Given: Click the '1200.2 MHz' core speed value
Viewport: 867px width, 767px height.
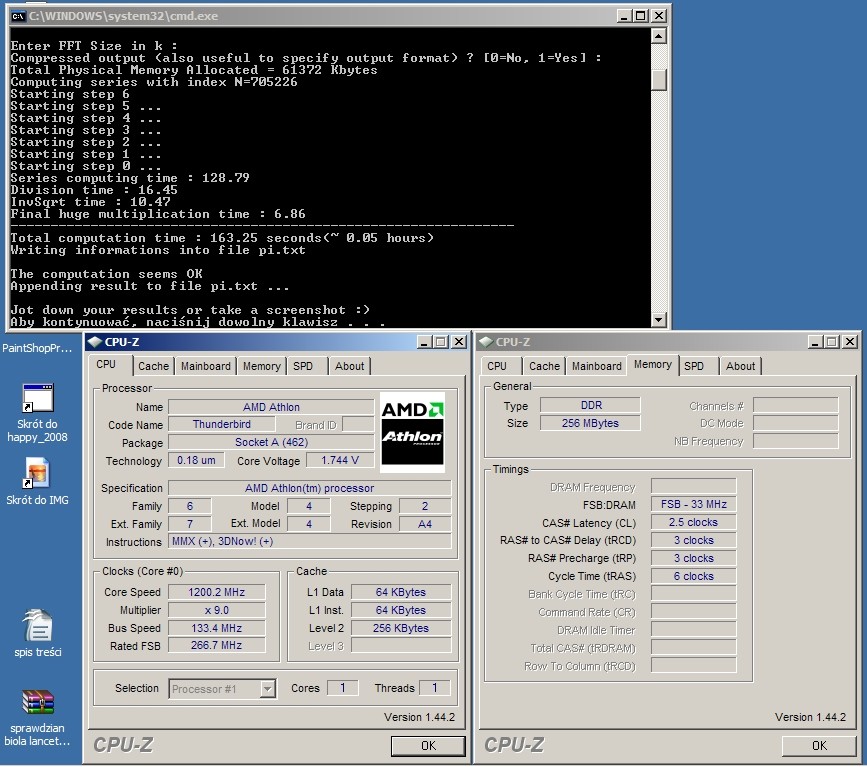Looking at the screenshot, I should pos(217,592).
